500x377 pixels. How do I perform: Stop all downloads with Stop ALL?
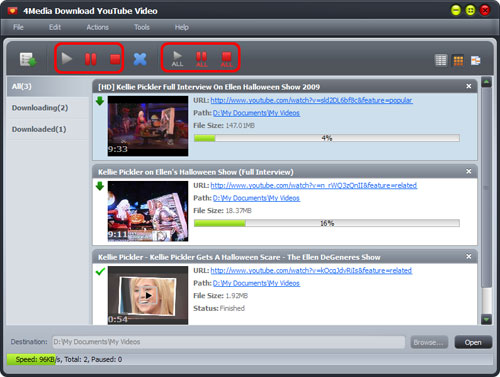click(226, 59)
